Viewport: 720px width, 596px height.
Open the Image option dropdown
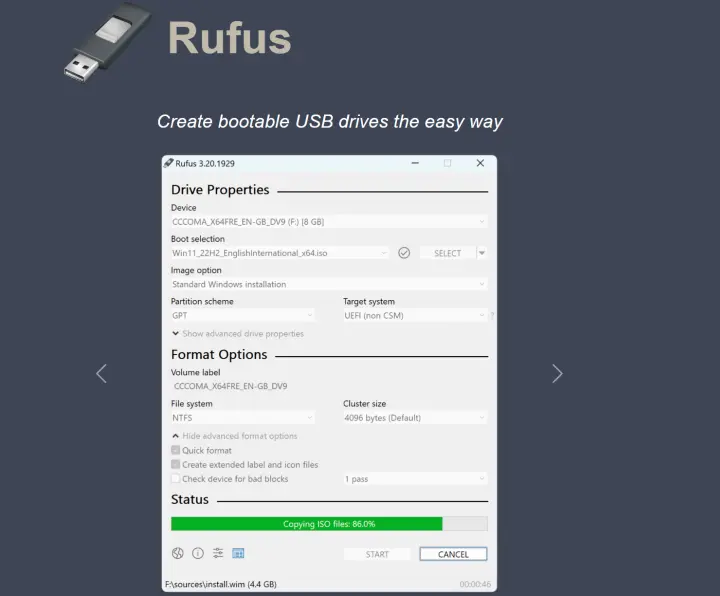pyautogui.click(x=329, y=284)
